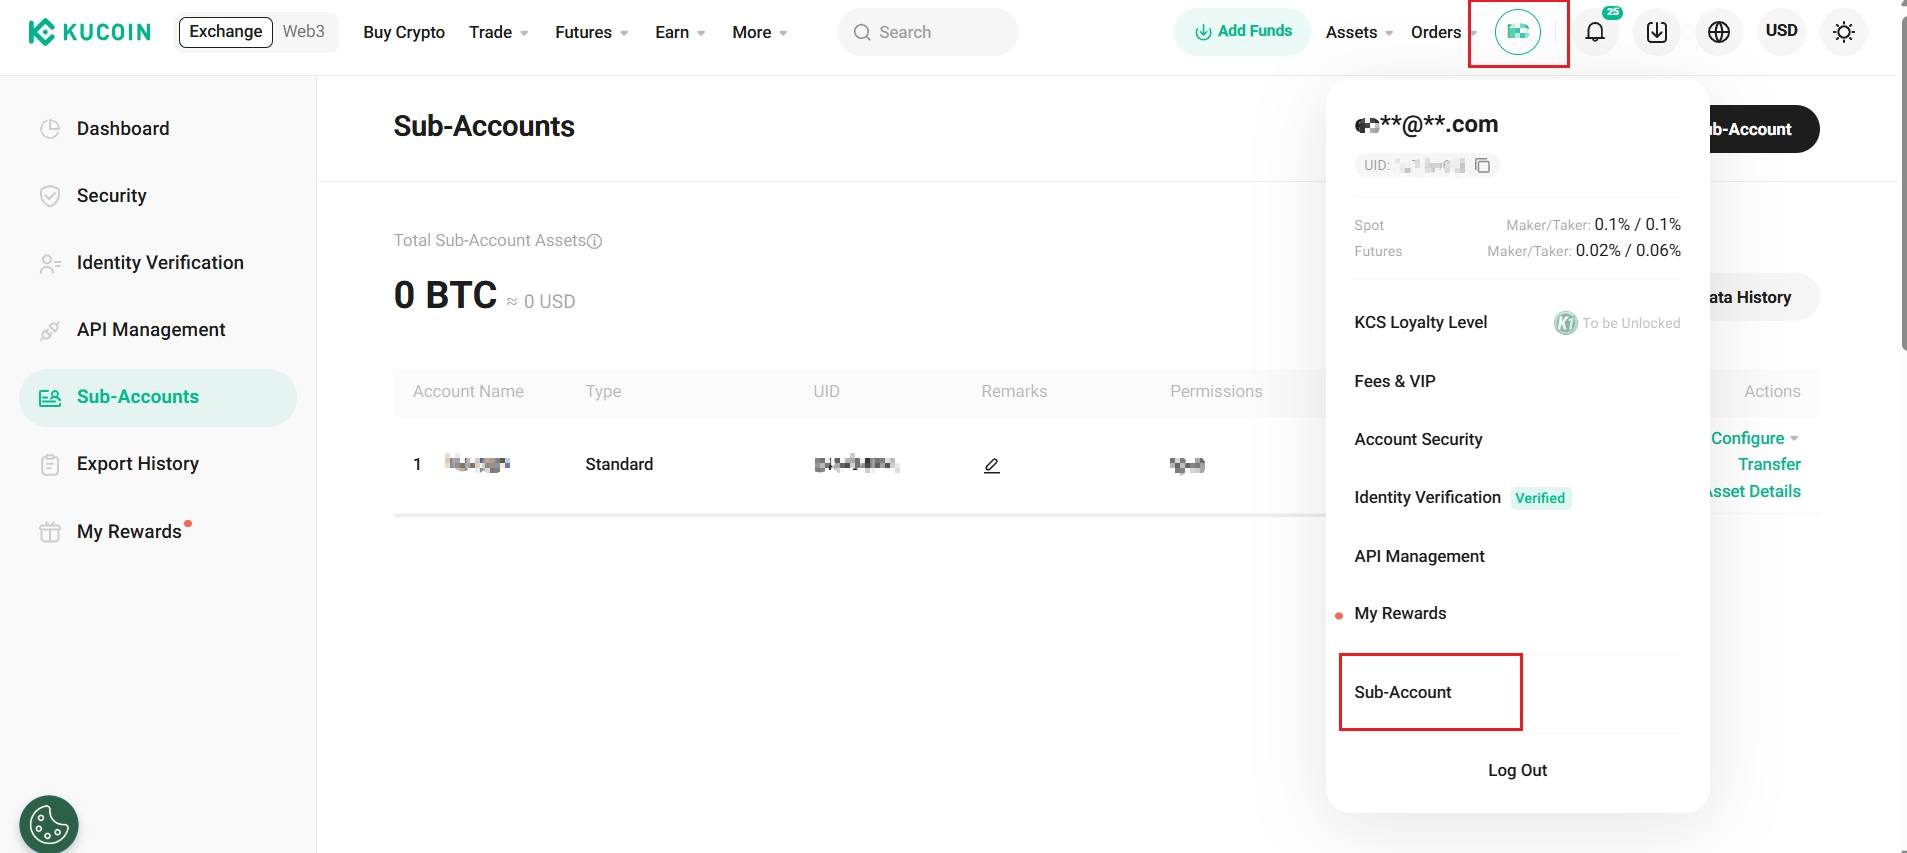Select Sub-Account in the profile menu

coord(1403,692)
